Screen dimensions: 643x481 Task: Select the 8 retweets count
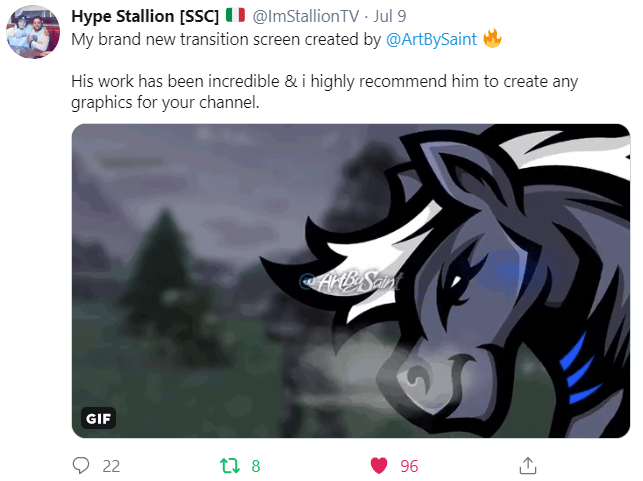[256, 466]
